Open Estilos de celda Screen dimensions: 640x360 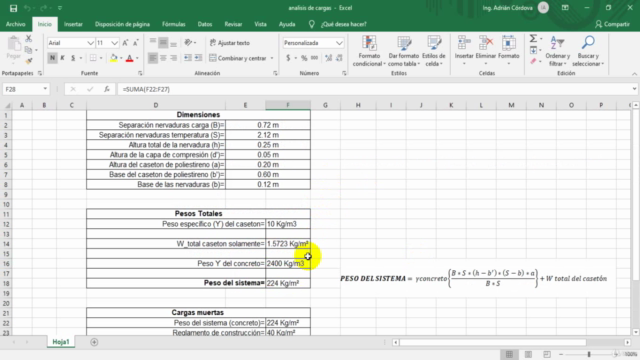[x=434, y=51]
